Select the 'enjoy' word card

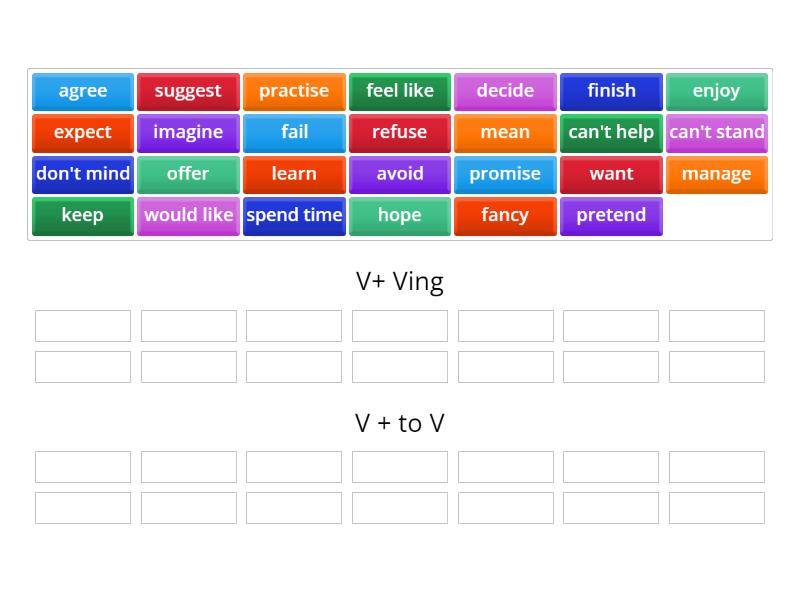tap(717, 91)
